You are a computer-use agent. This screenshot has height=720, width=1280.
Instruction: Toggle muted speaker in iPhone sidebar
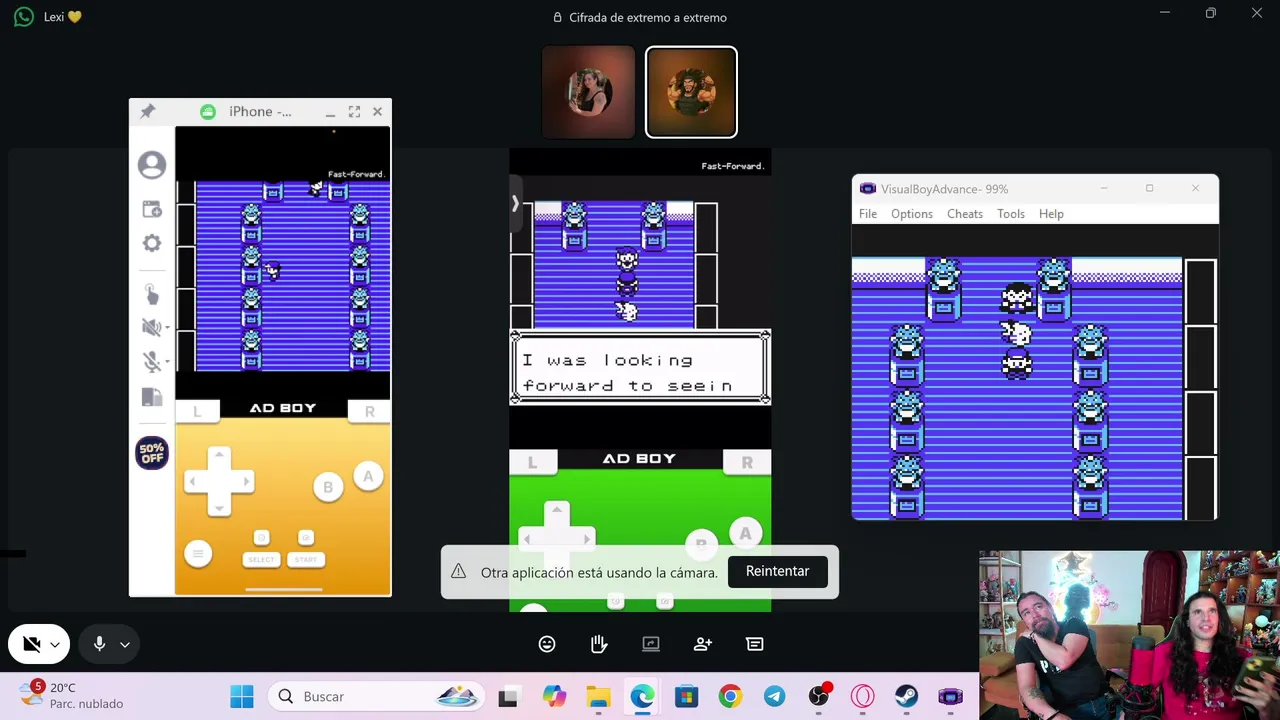point(152,327)
